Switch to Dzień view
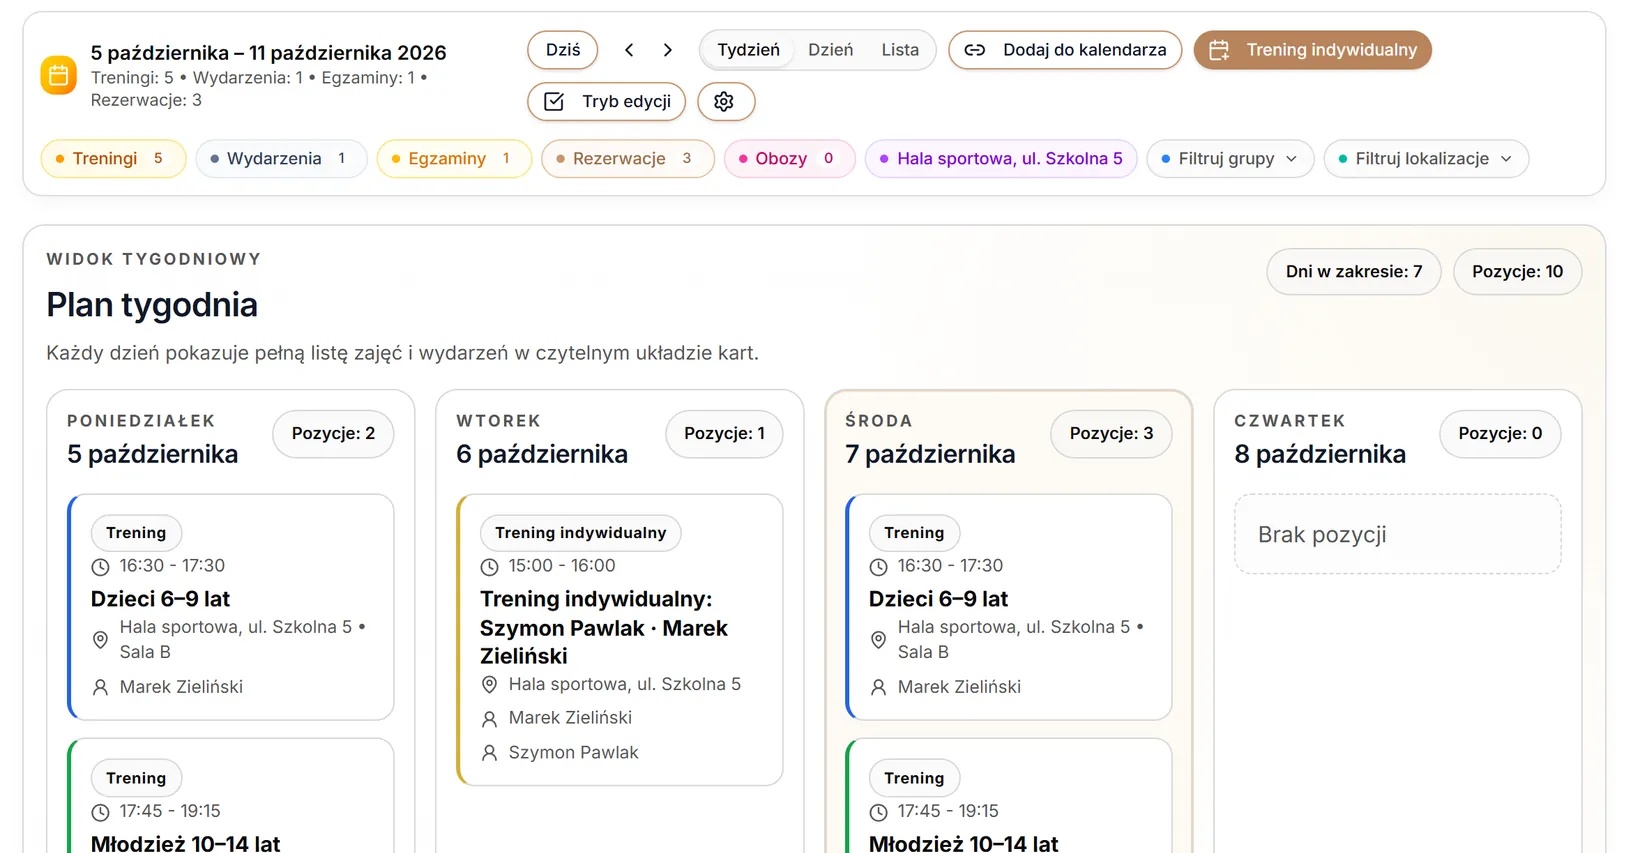This screenshot has width=1640, height=853. click(x=831, y=50)
